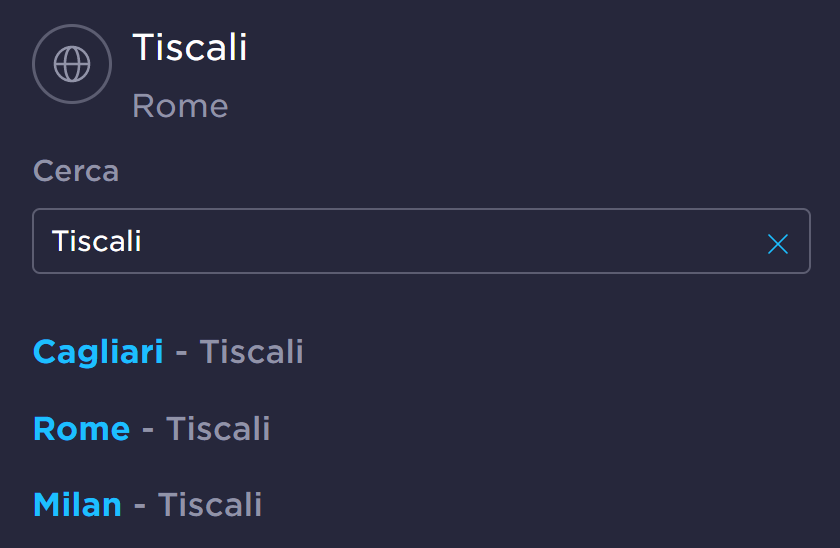Image resolution: width=840 pixels, height=548 pixels.
Task: Click the typed Tiscali text in the search box
Action: coord(97,241)
